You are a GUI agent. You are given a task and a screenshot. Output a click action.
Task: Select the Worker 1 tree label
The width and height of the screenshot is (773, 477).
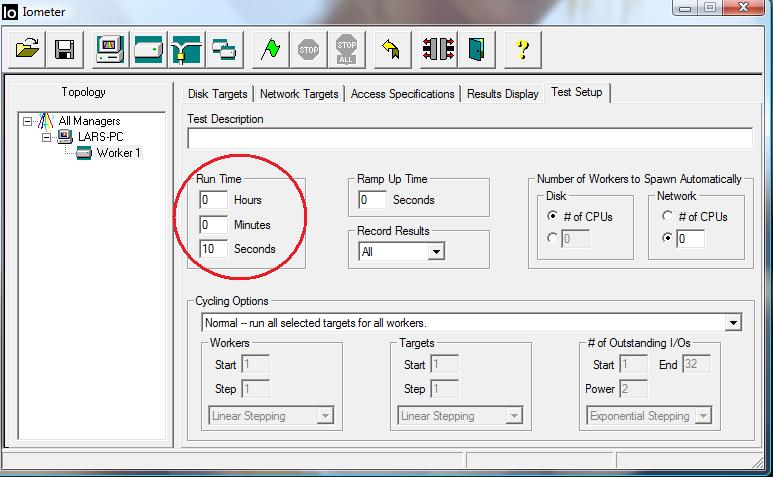click(118, 153)
